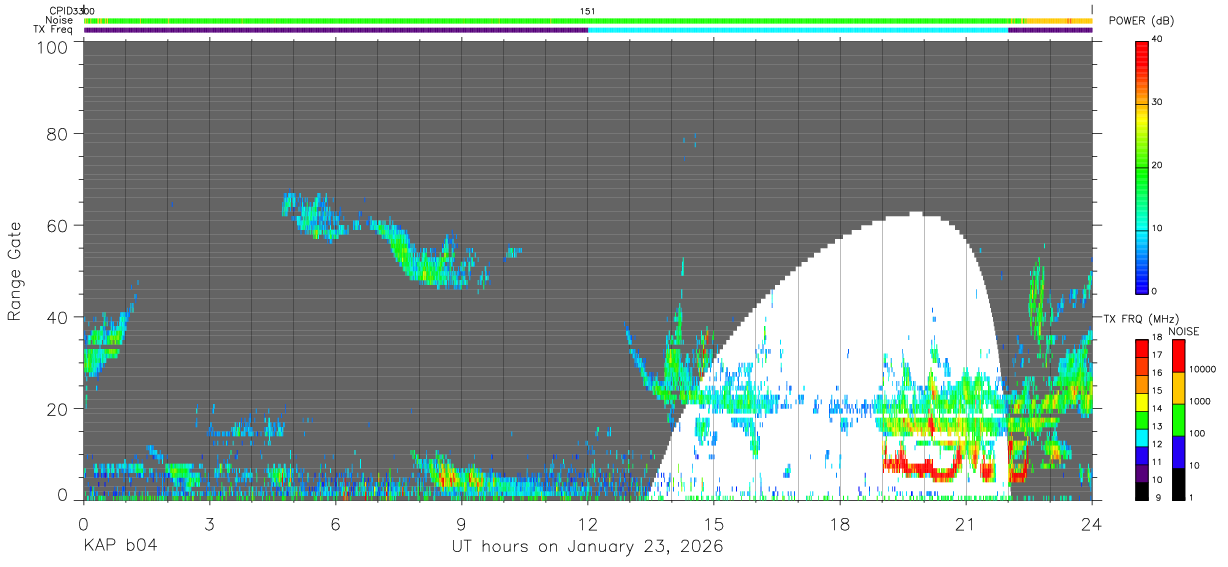Click the 40 tick on the power scale

pos(1159,39)
